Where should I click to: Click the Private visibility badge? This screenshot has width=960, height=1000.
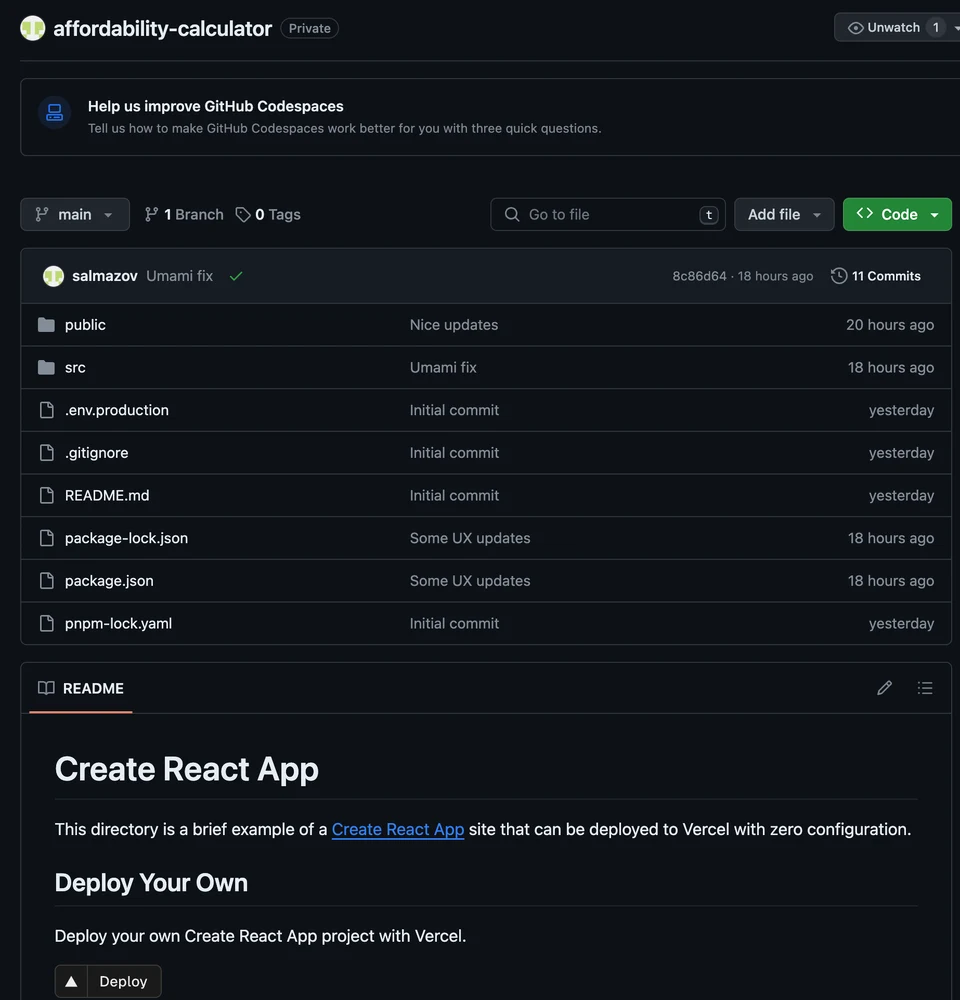[309, 29]
